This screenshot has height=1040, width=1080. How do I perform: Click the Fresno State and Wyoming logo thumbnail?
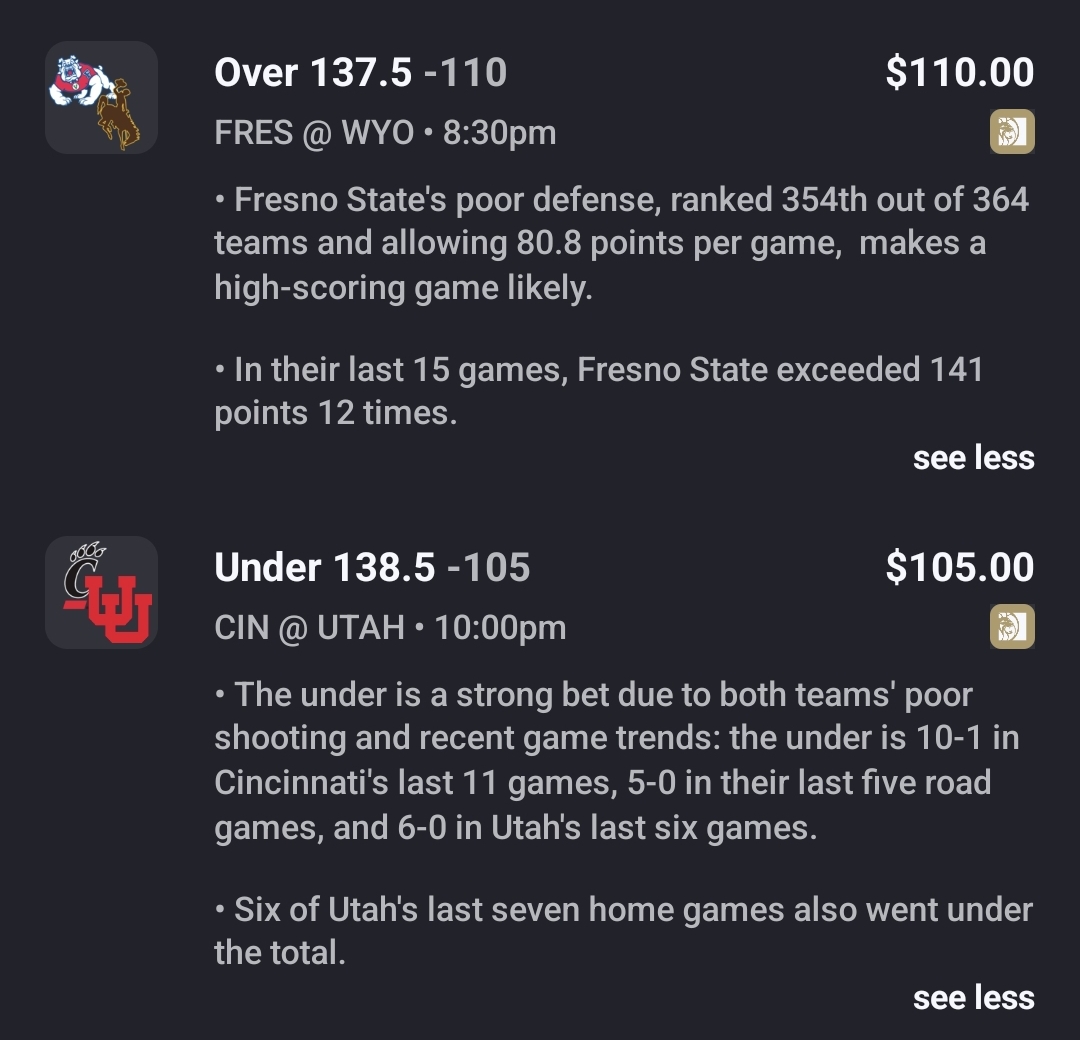tap(101, 97)
